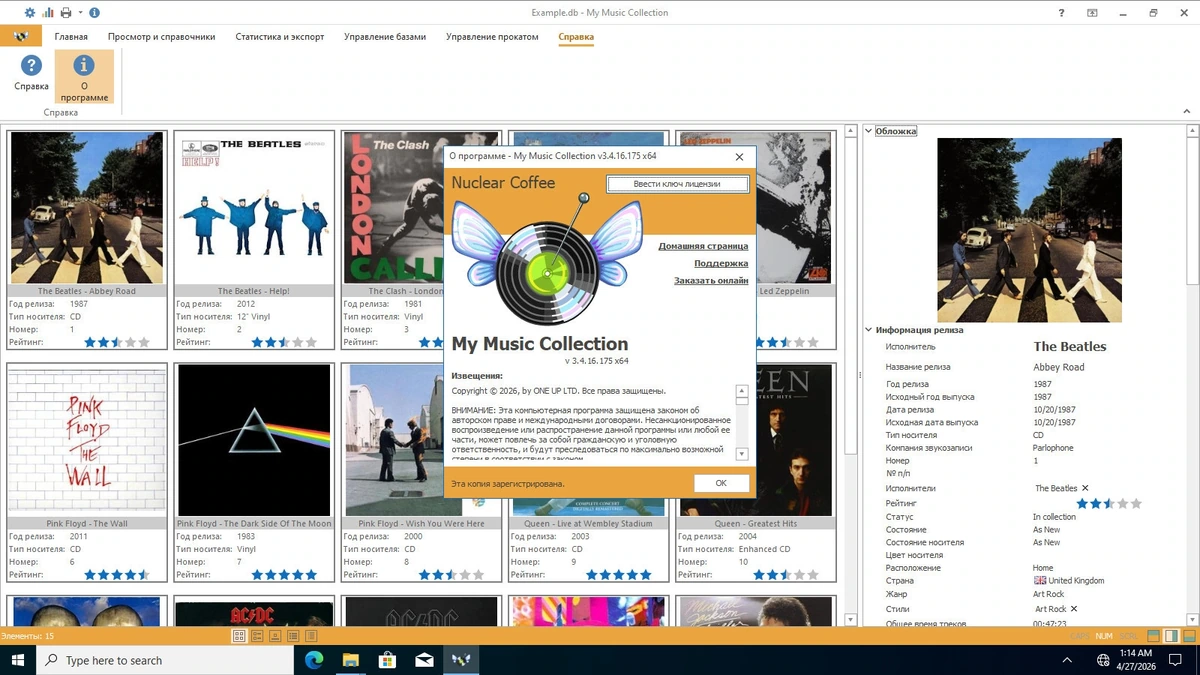Screen dimensions: 1200x675
Task: Switch to list view mode icon in status bar
Action: 293,636
